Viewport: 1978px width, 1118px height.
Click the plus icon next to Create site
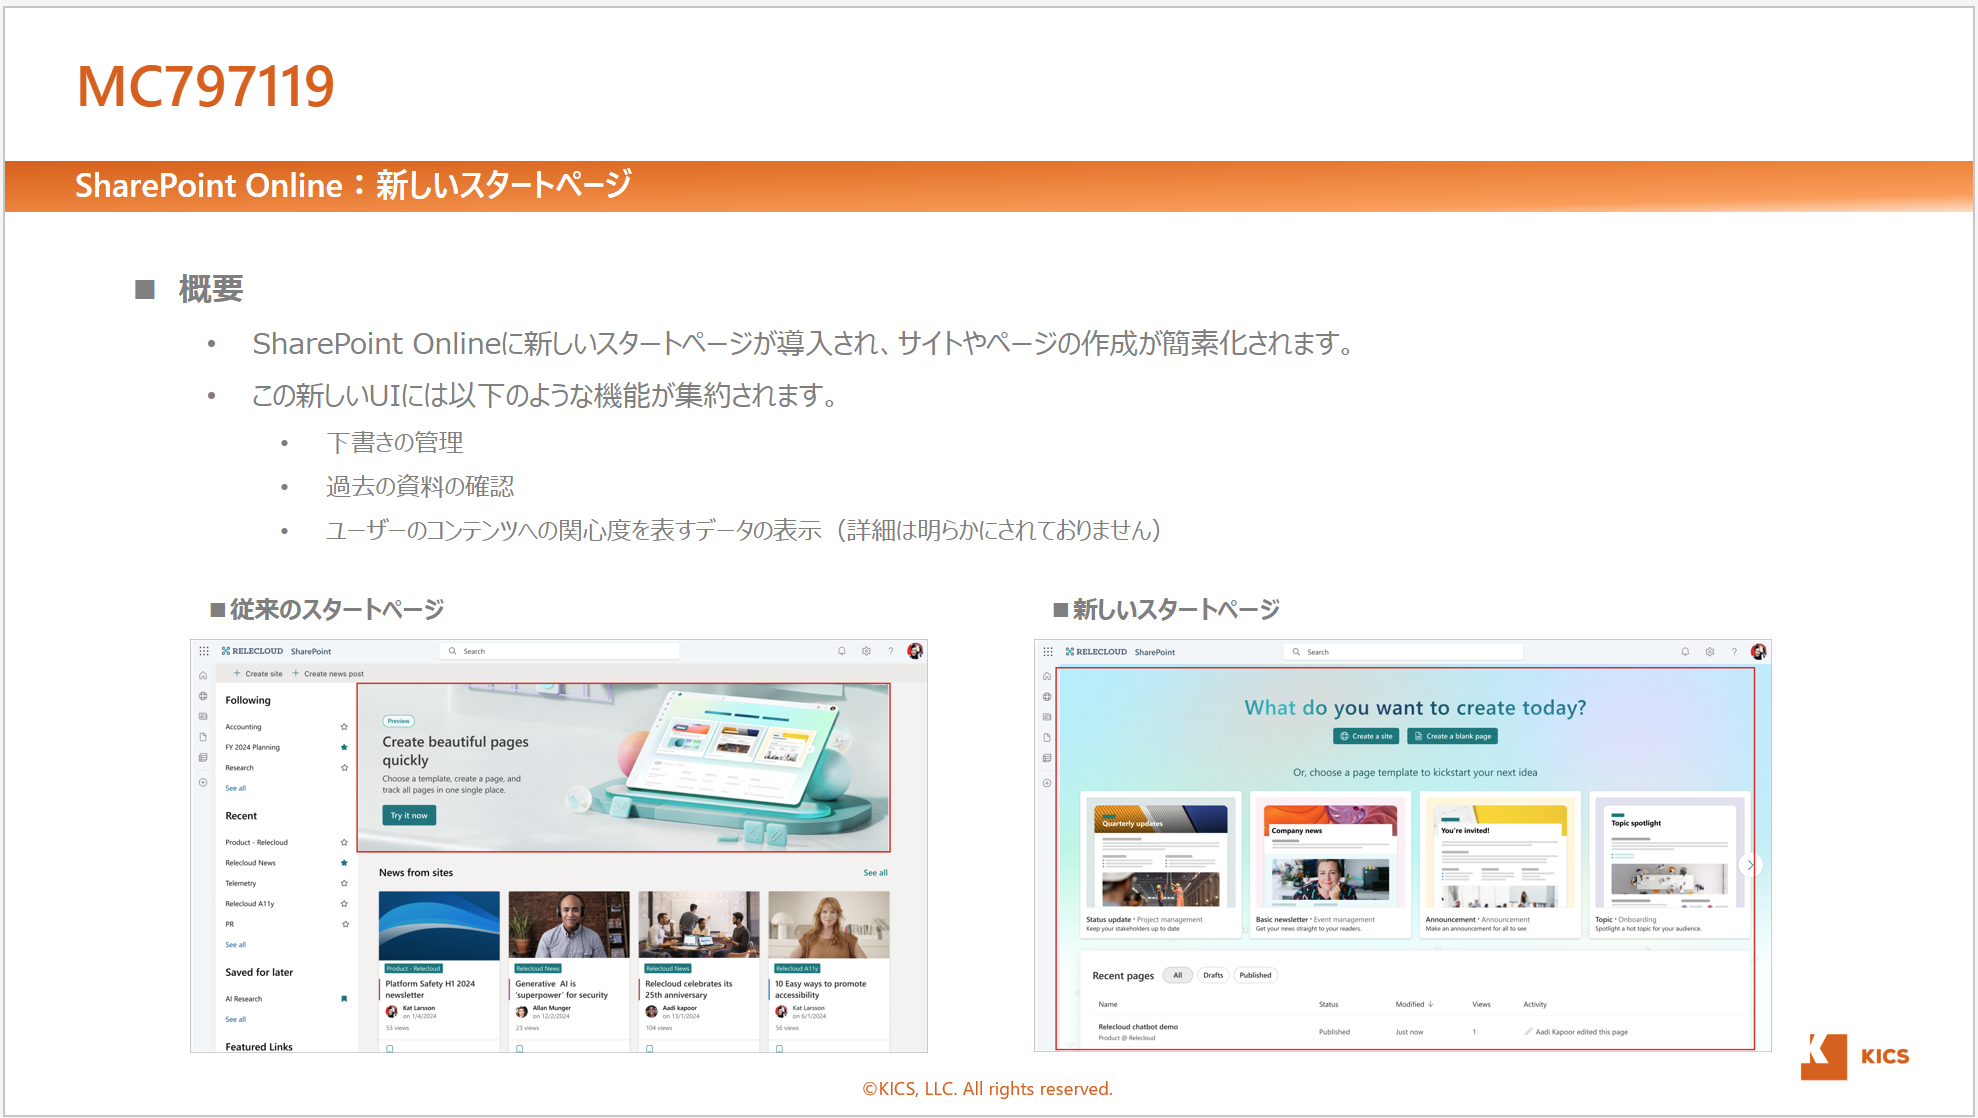point(237,674)
